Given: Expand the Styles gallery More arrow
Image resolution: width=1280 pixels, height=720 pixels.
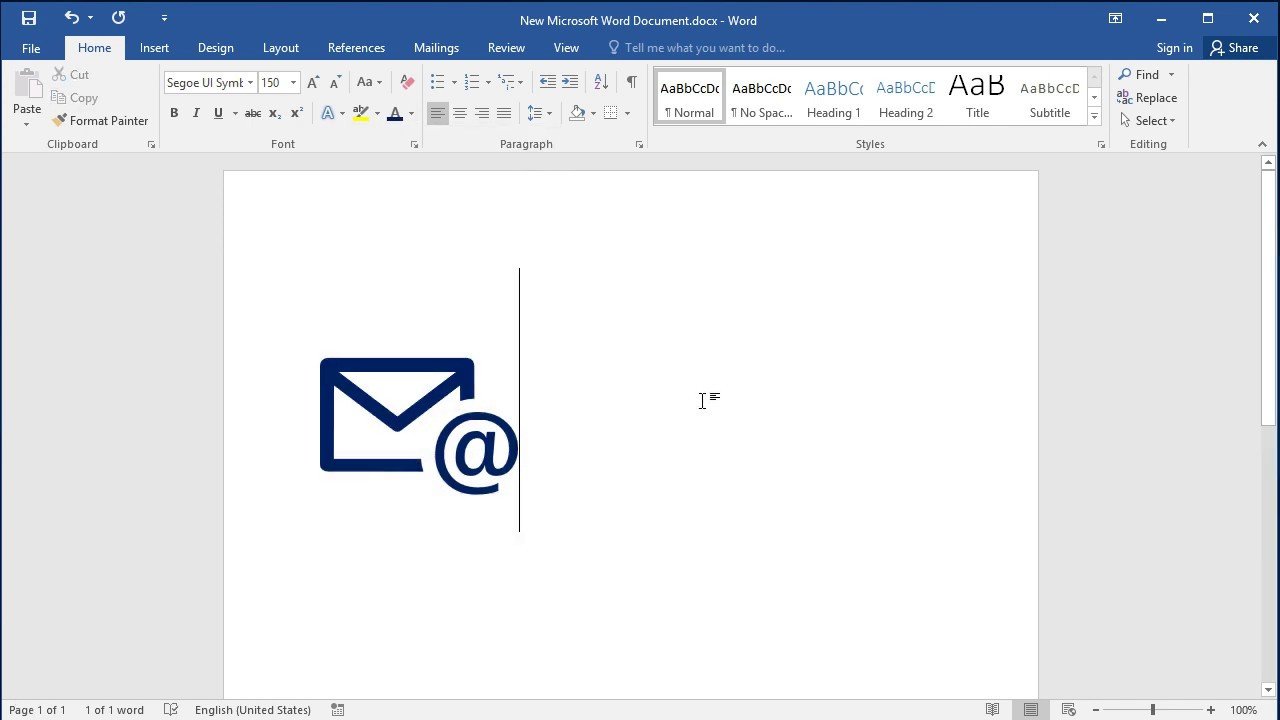Looking at the screenshot, I should click(1094, 117).
